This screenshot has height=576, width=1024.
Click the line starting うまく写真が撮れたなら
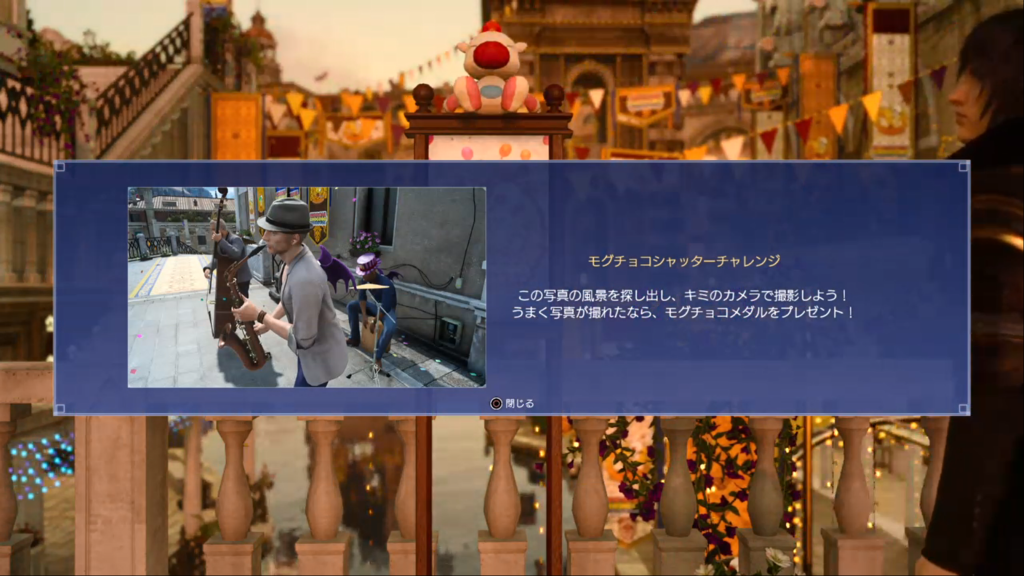pos(682,312)
